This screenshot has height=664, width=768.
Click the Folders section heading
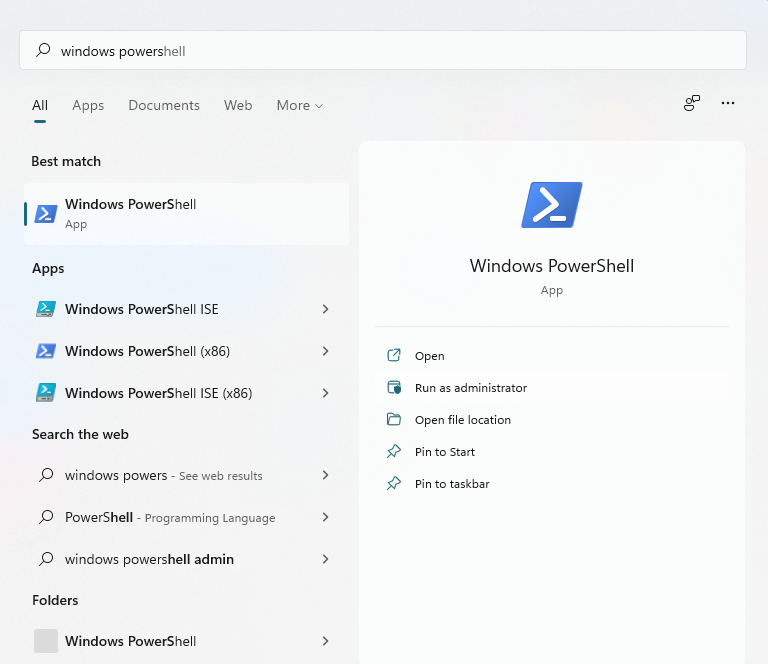pyautogui.click(x=55, y=600)
